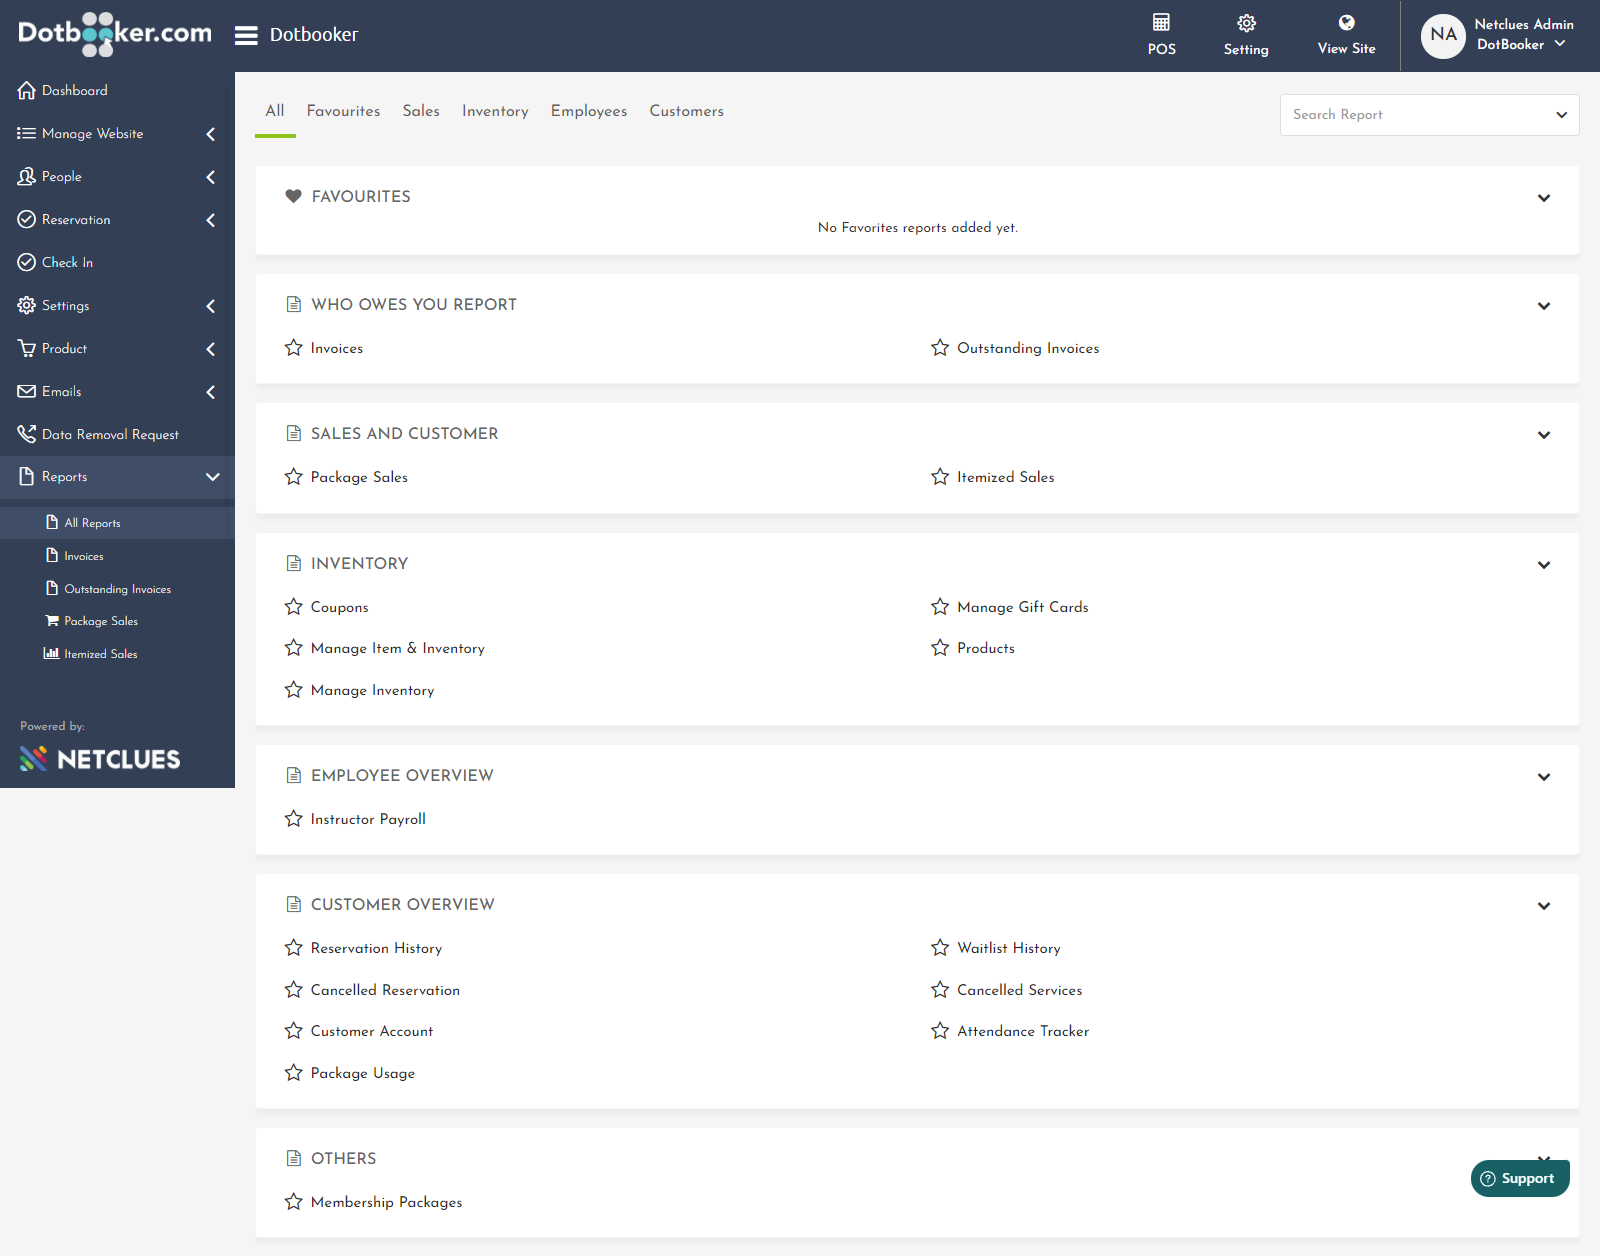
Task: Open the Membership Packages report
Action: (x=386, y=1202)
